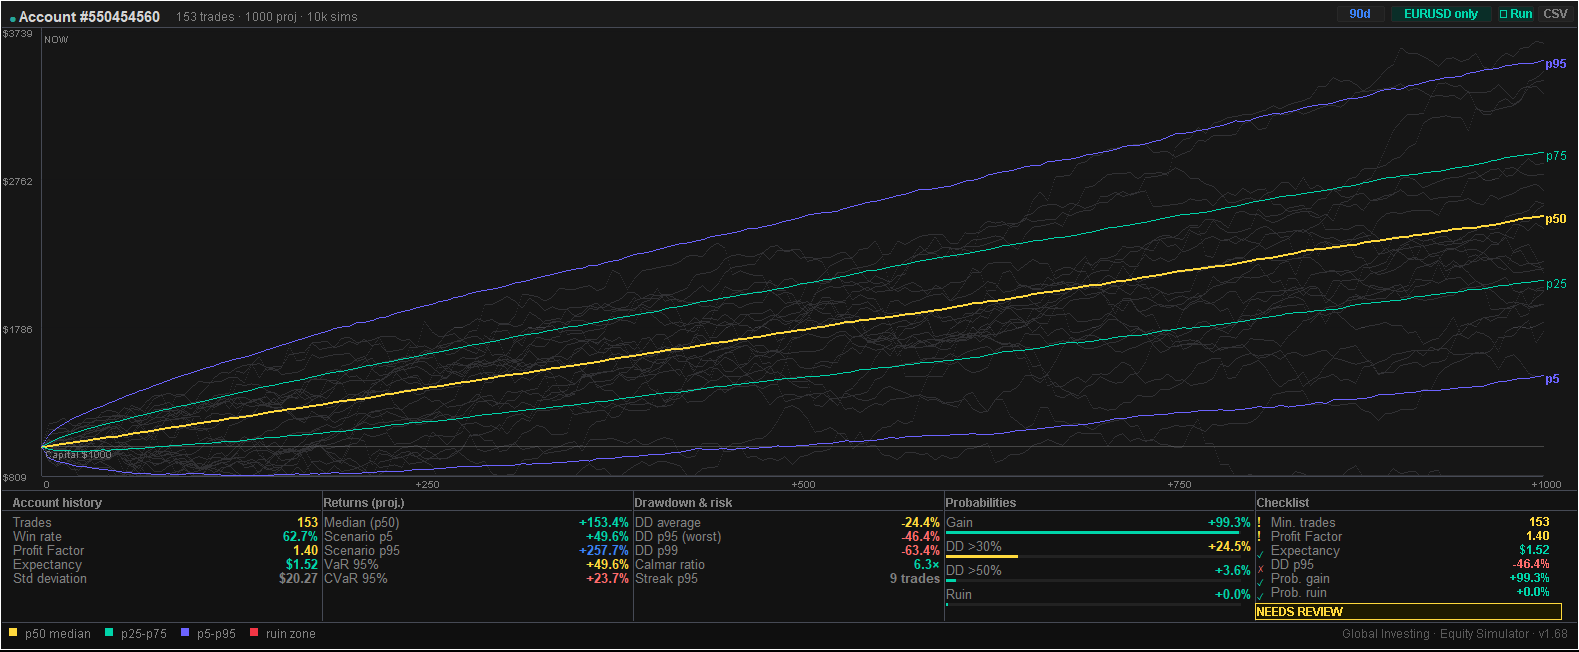
Task: Click the Median (p50) +153.4% value
Action: click(604, 523)
